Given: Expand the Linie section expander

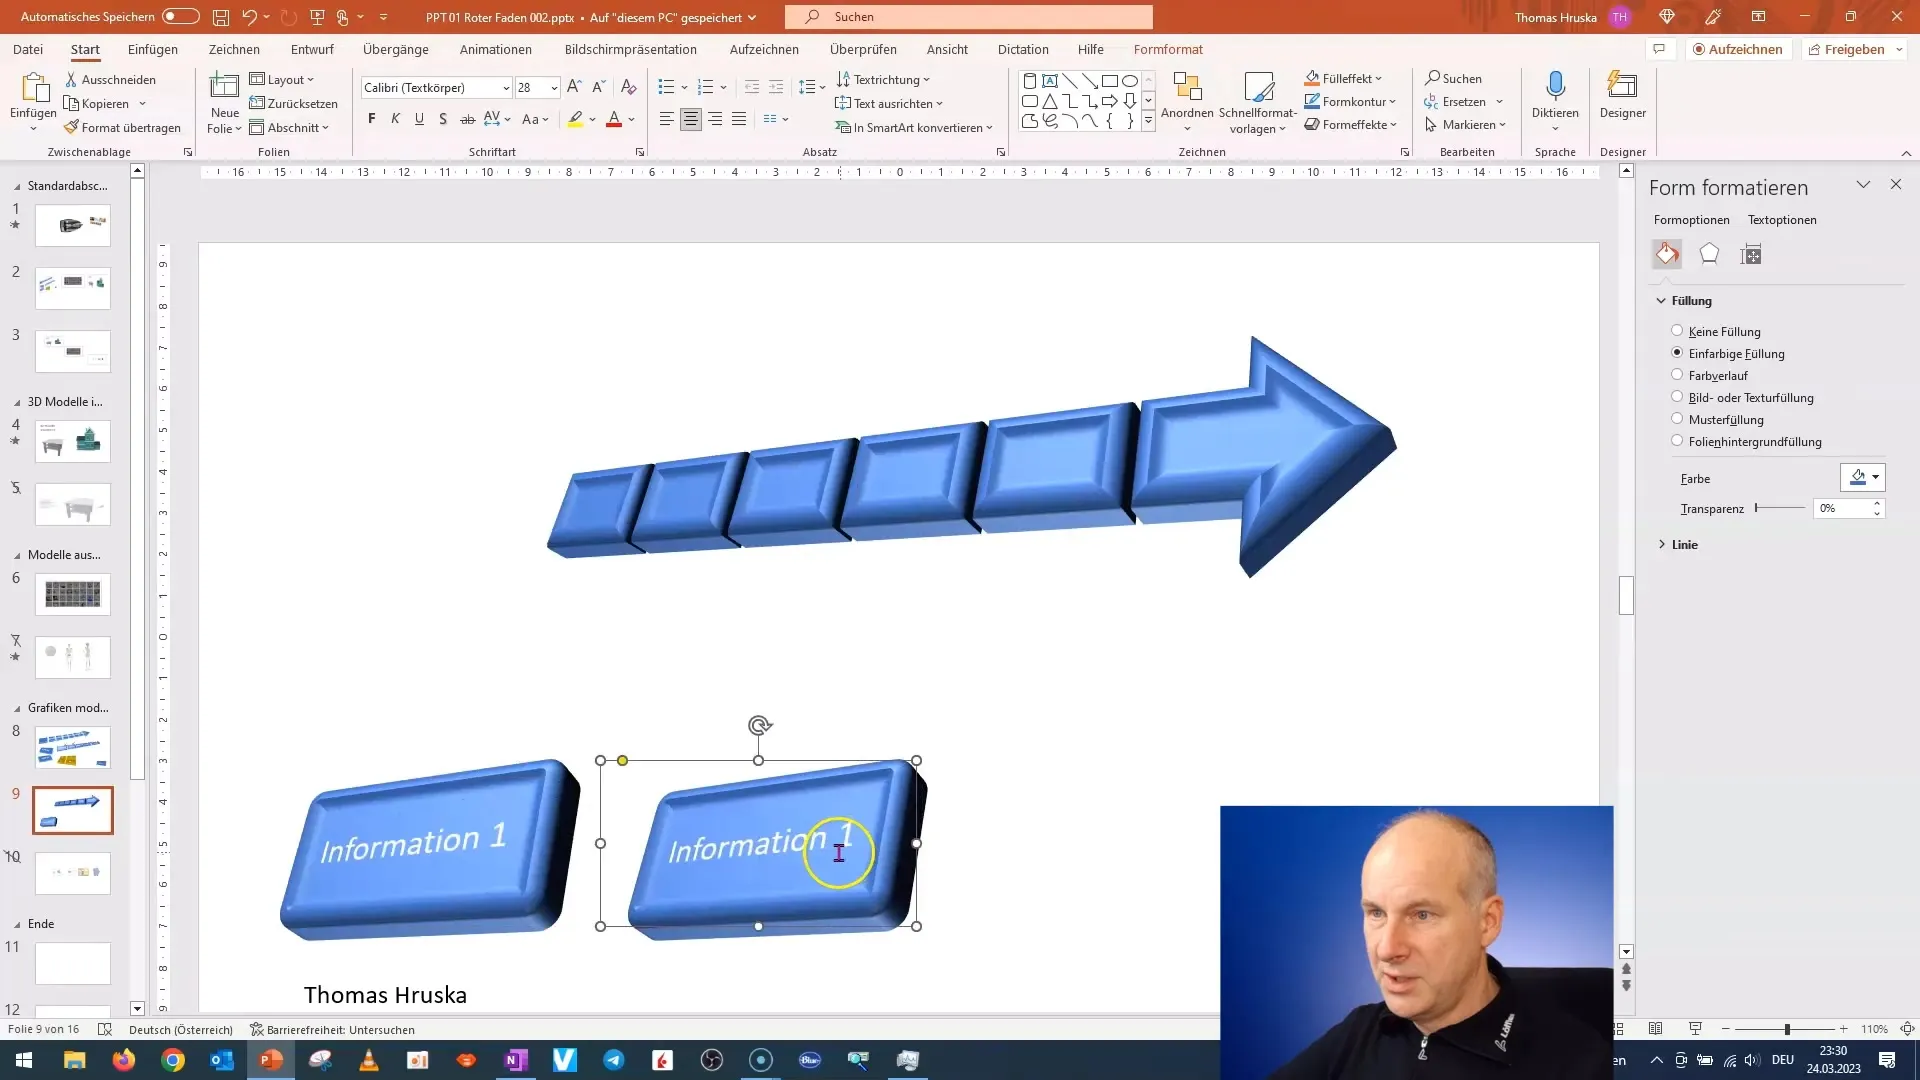Looking at the screenshot, I should tap(1663, 543).
